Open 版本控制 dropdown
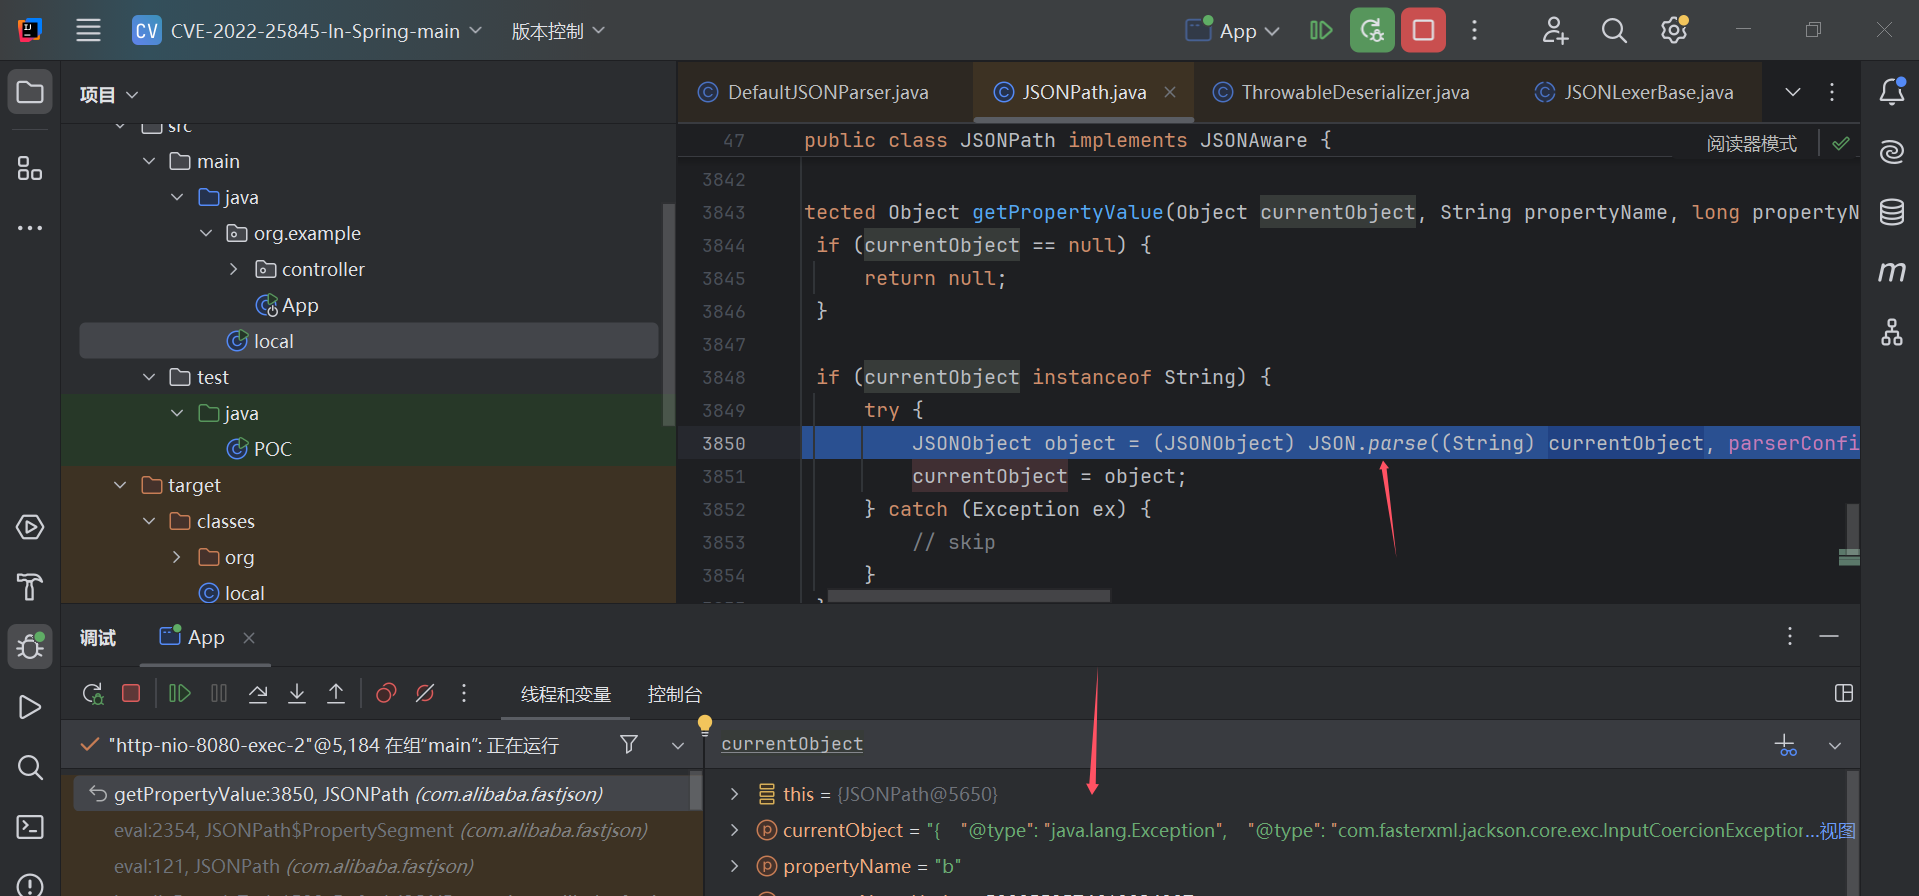 coord(558,31)
